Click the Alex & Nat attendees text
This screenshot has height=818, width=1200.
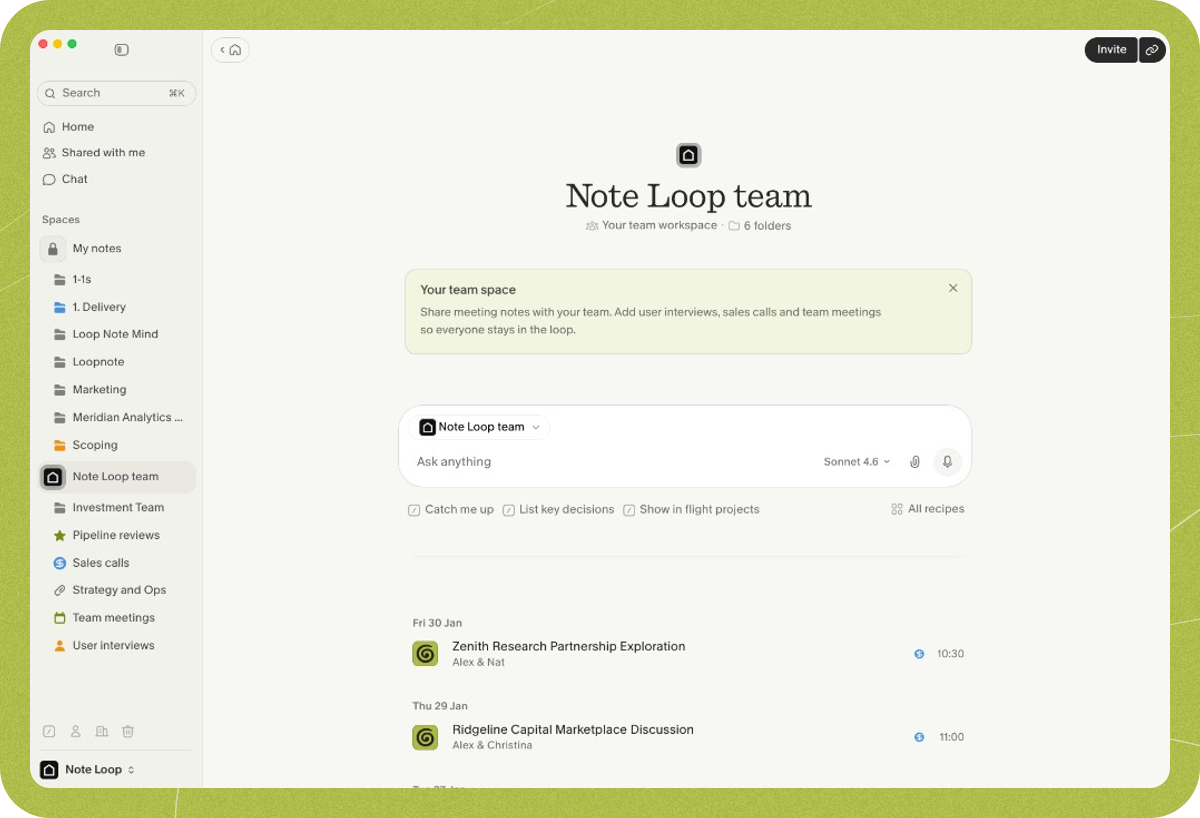point(478,663)
